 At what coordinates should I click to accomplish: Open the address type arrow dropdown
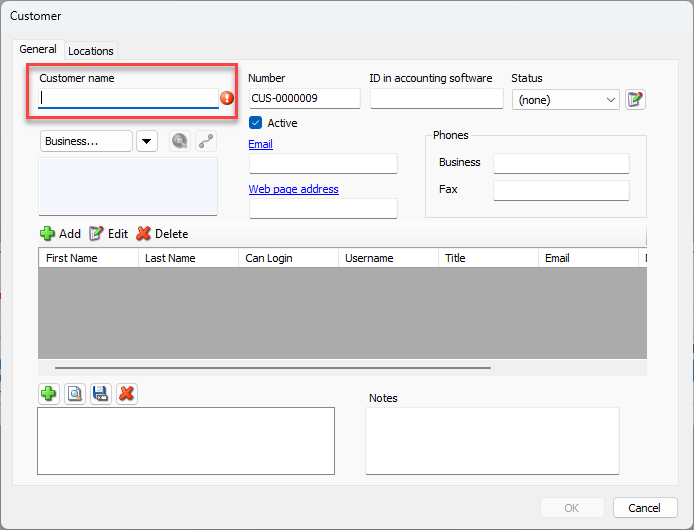147,141
